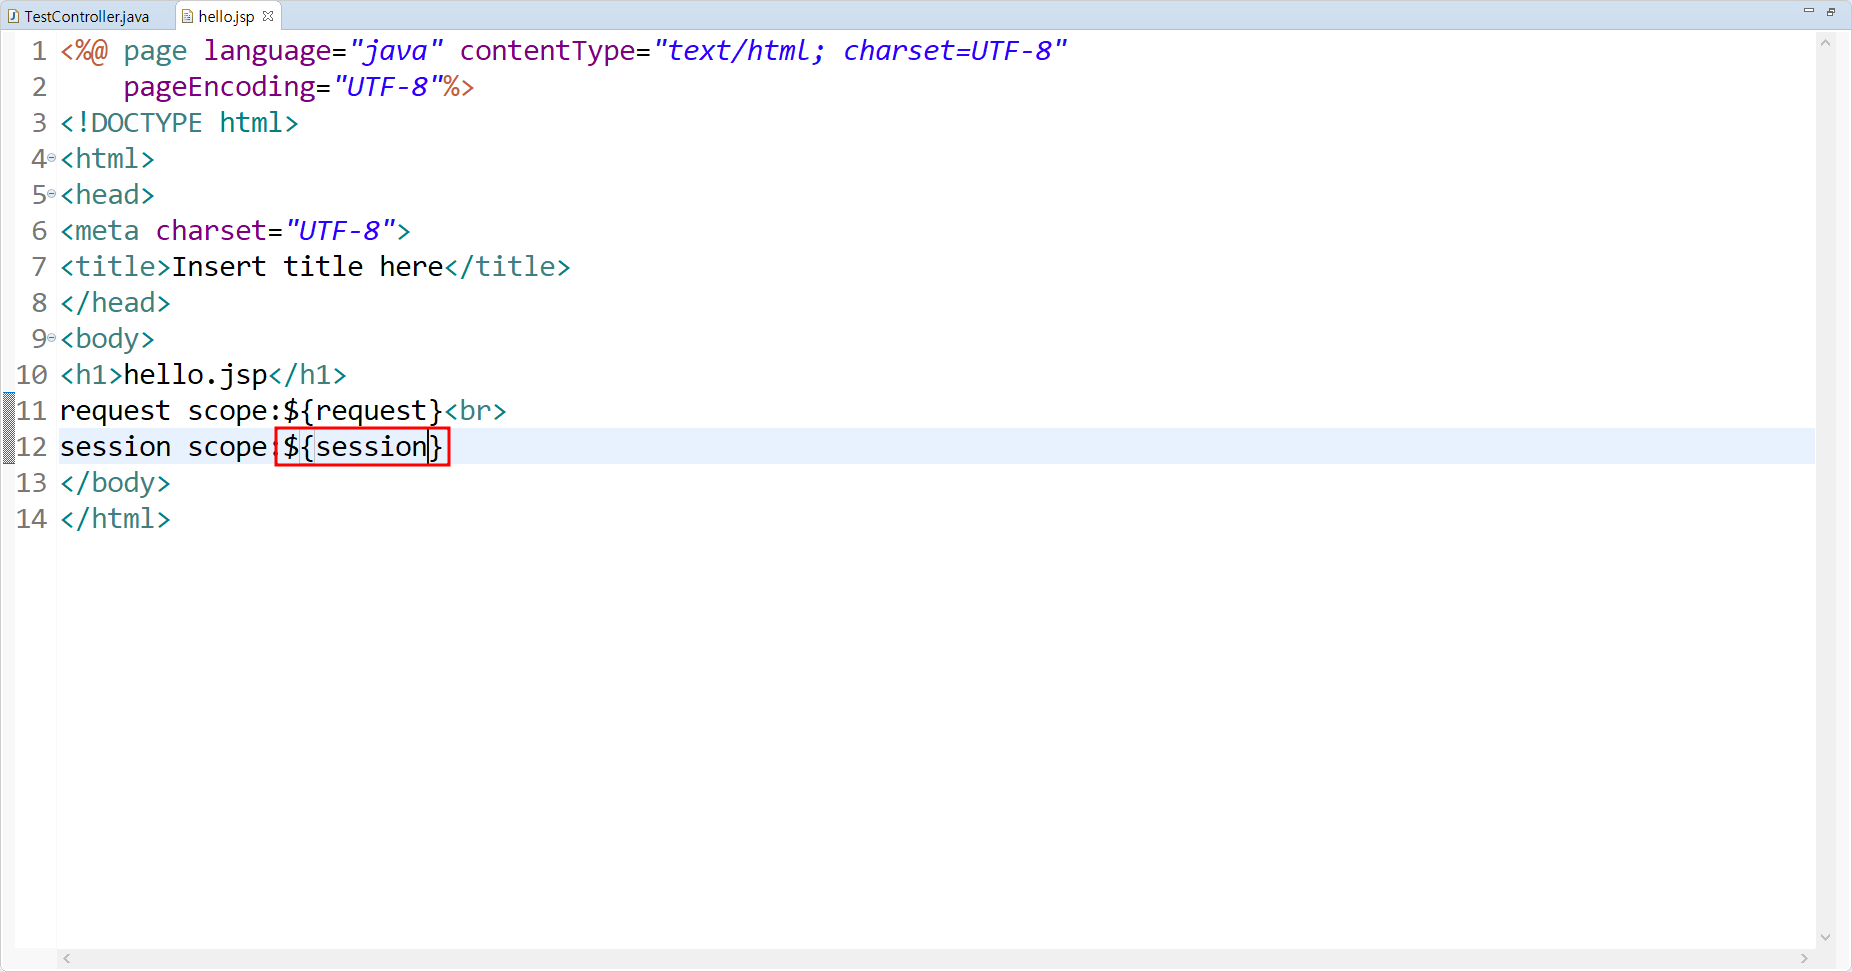
Task: Collapse the html tag fold on line 4
Action: click(x=52, y=158)
